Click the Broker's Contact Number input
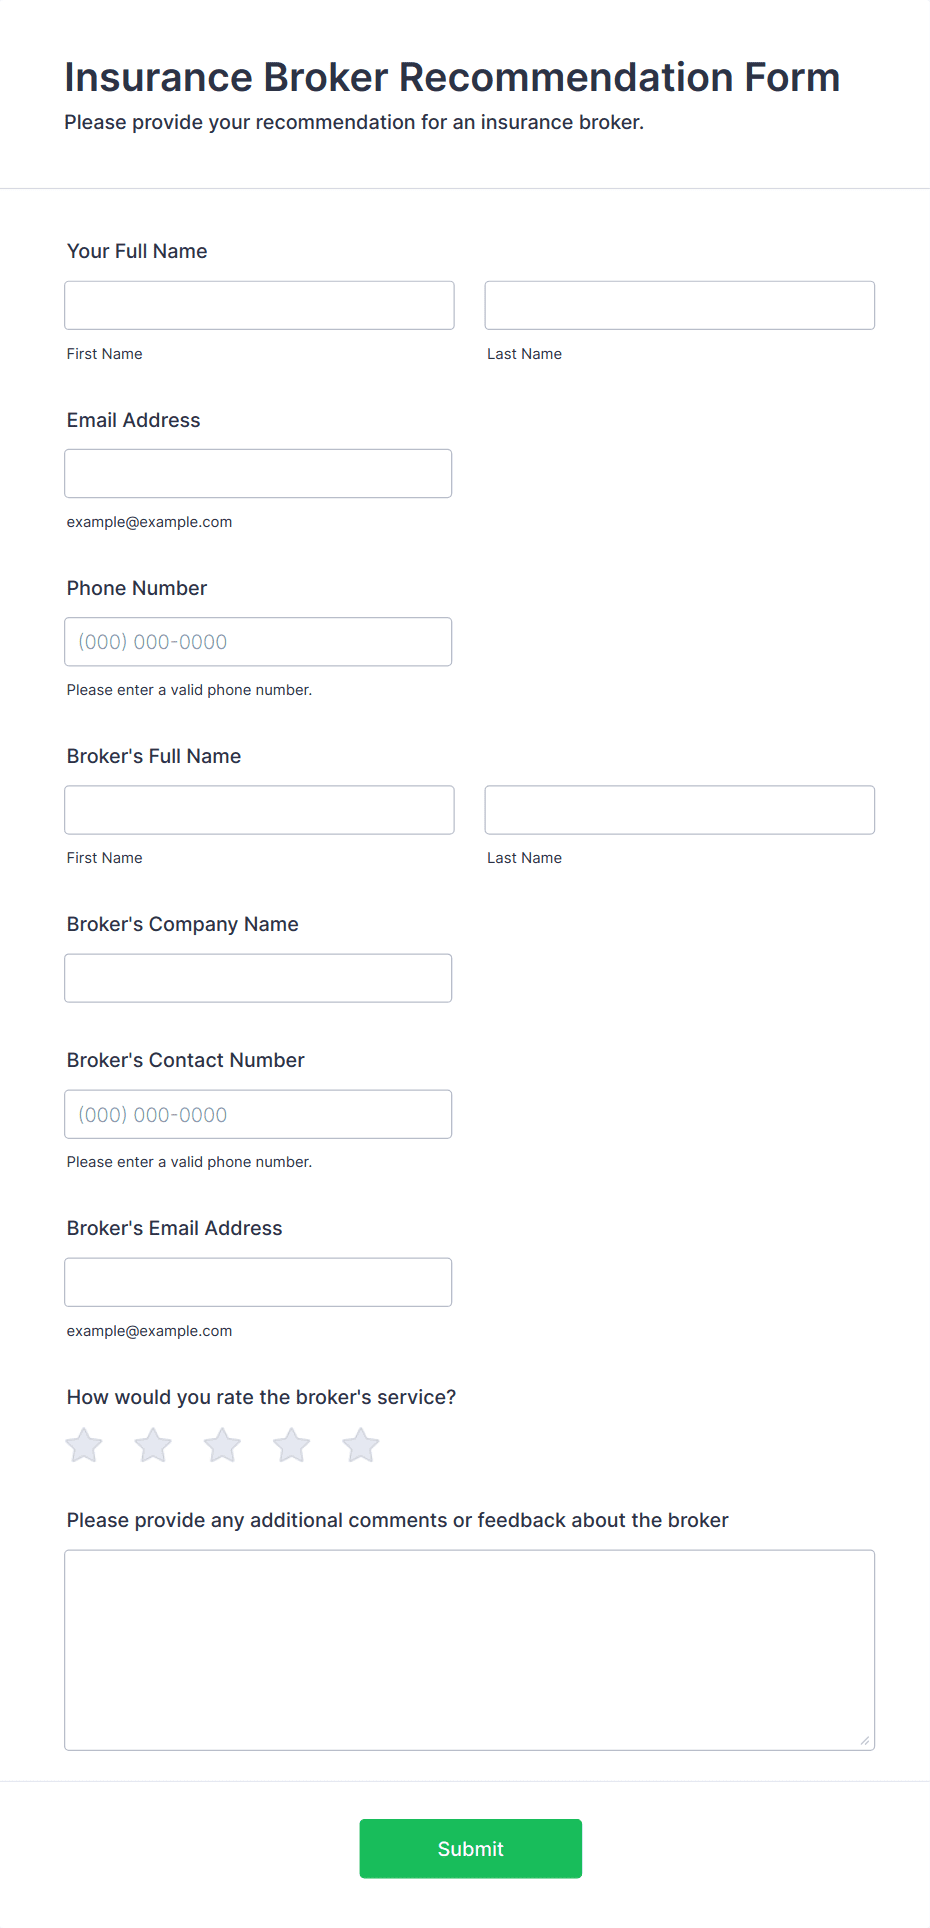The image size is (930, 1928). tap(258, 1113)
